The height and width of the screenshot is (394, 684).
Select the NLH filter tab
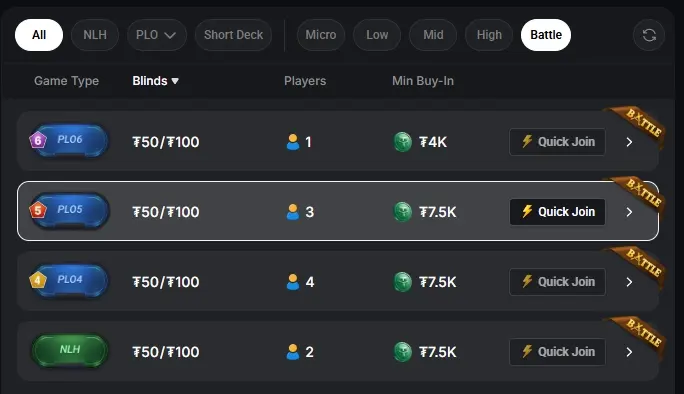pyautogui.click(x=95, y=35)
